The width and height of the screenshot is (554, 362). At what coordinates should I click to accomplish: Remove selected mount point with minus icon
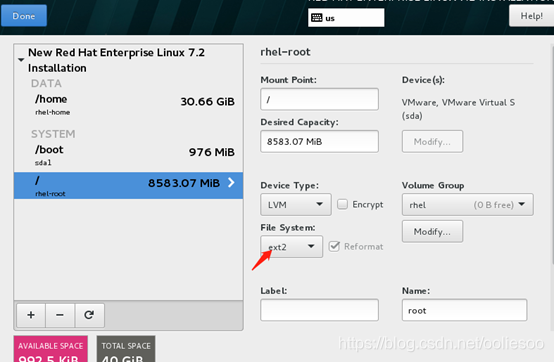point(60,315)
